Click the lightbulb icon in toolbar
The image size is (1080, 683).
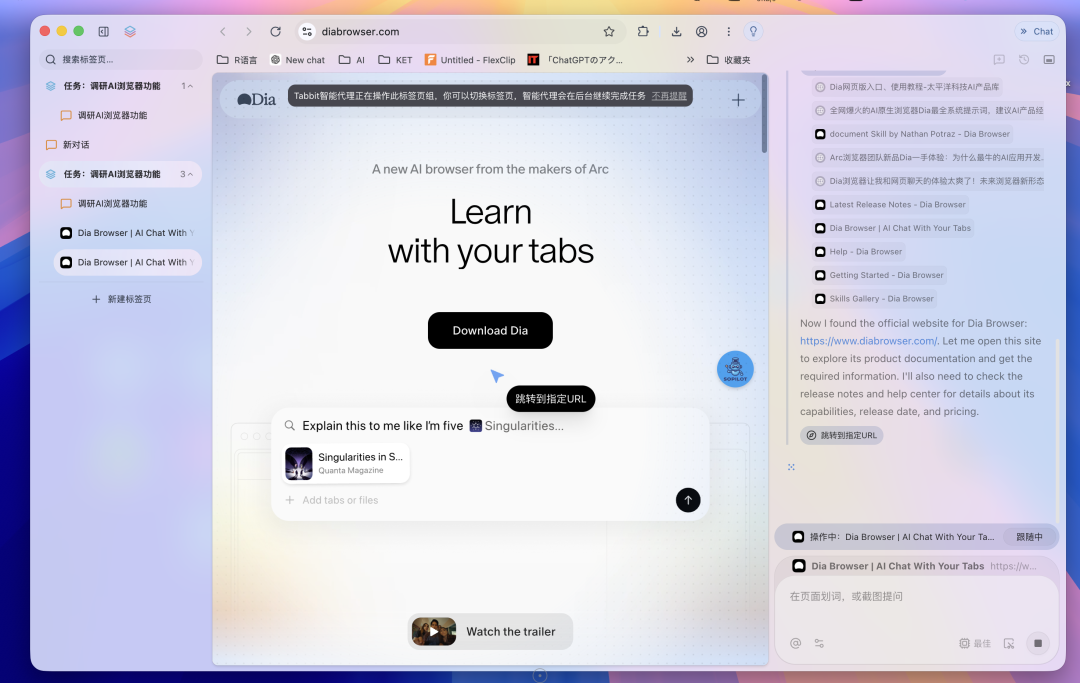click(754, 32)
